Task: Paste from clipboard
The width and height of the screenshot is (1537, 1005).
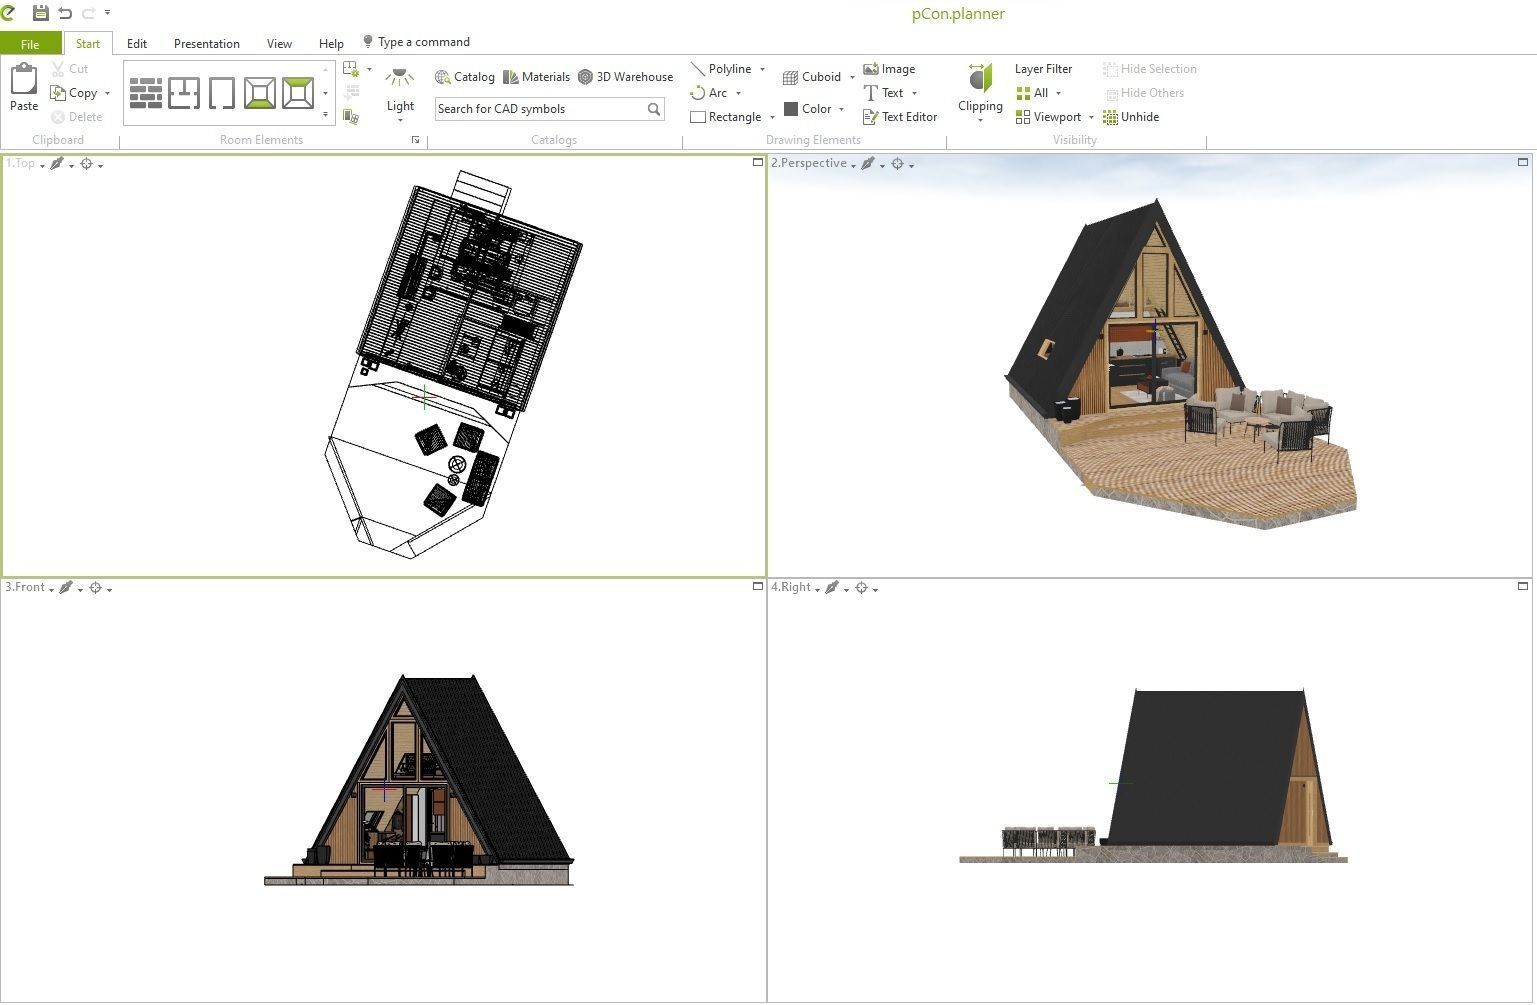Action: pyautogui.click(x=24, y=87)
